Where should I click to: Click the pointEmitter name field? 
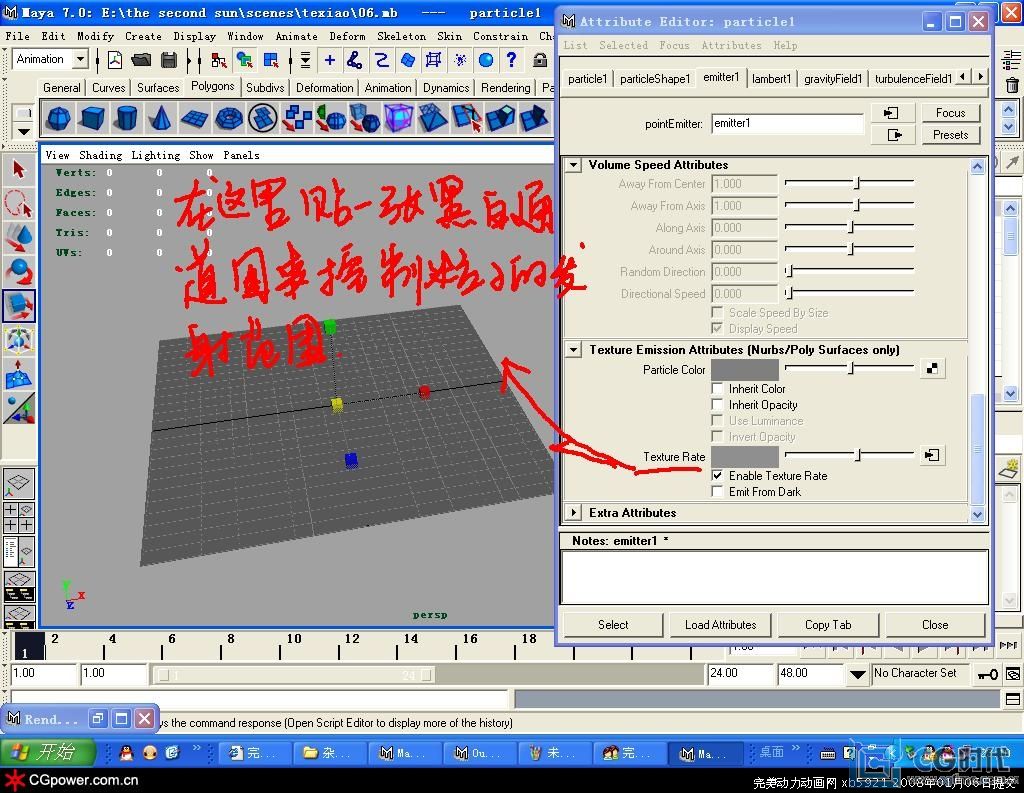(787, 123)
